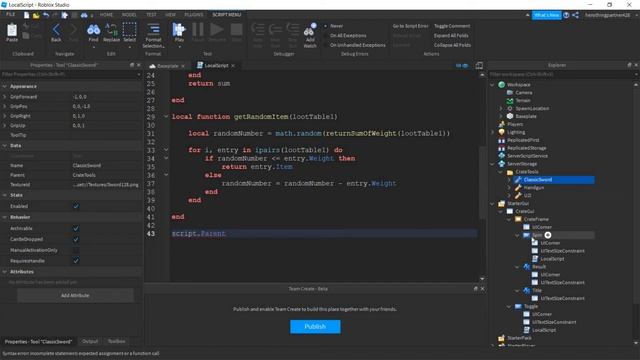Screen dimensions: 640x360
Task: Switch to the VIEW ribbon tab
Action: [170, 15]
